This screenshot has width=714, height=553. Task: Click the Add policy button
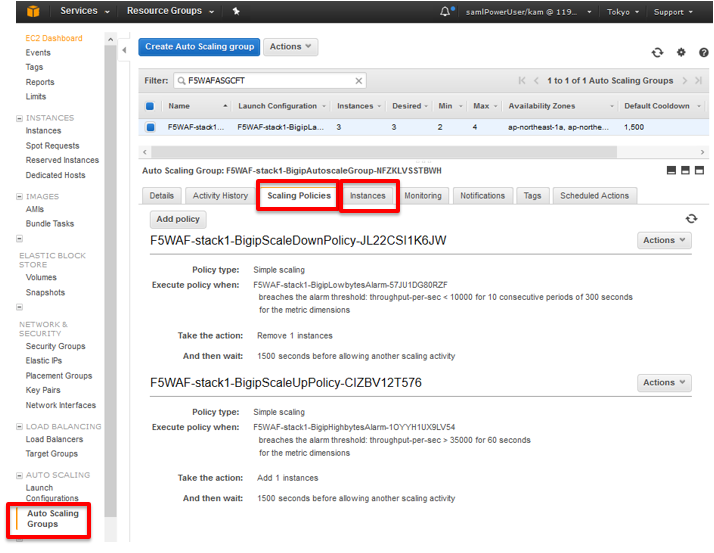[178, 219]
